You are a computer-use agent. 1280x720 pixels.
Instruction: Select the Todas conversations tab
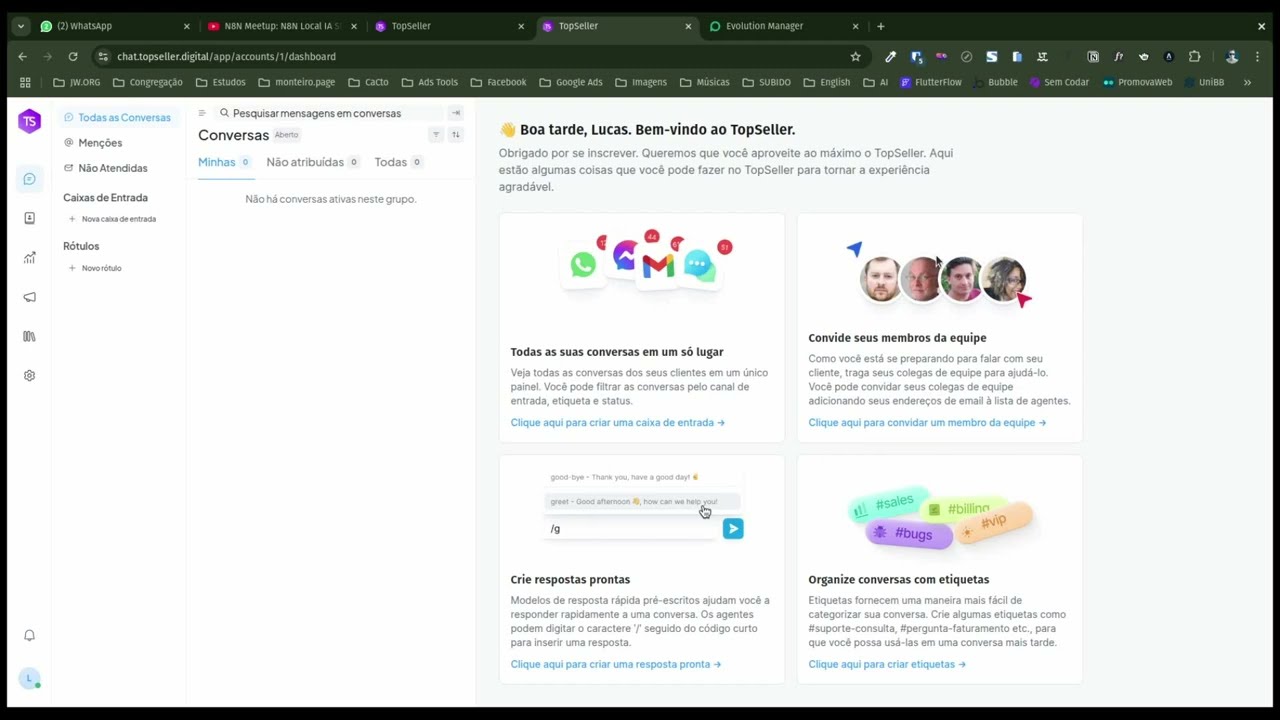coord(399,162)
